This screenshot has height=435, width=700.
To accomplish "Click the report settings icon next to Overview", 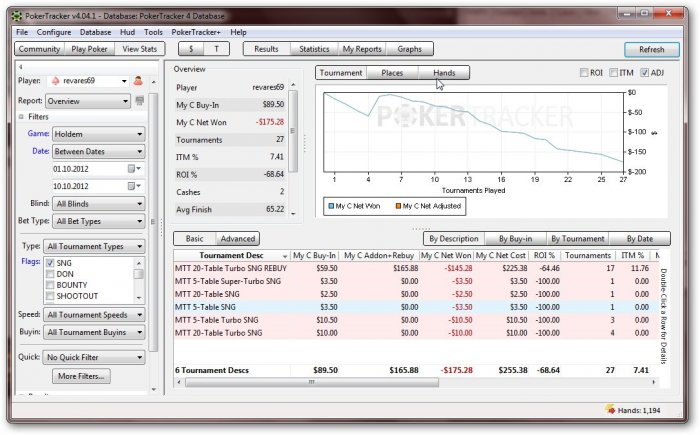I will click(140, 101).
